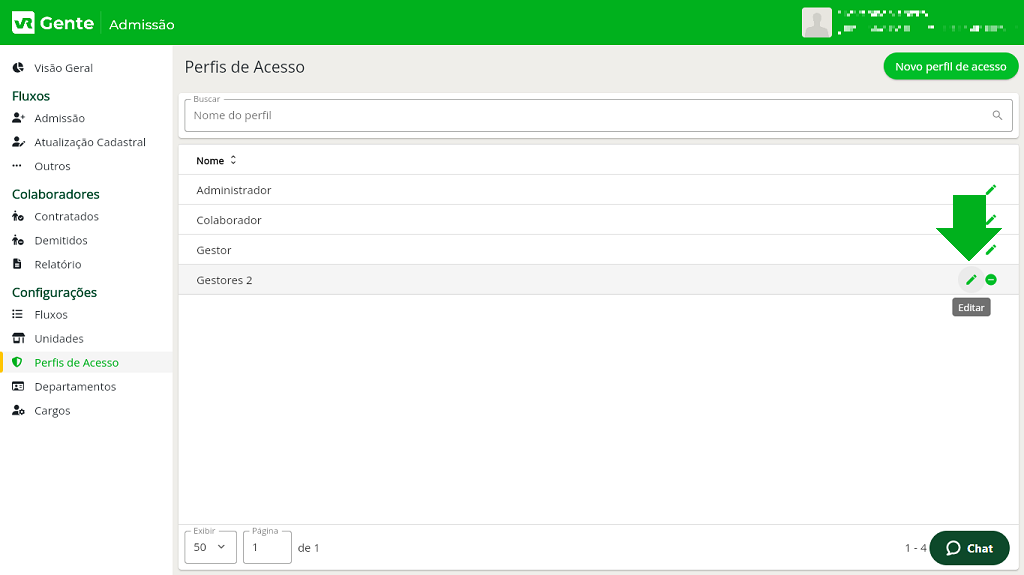Screen dimensions: 1024x575
Task: Go to Atualização Cadastral
Action: coord(89,142)
